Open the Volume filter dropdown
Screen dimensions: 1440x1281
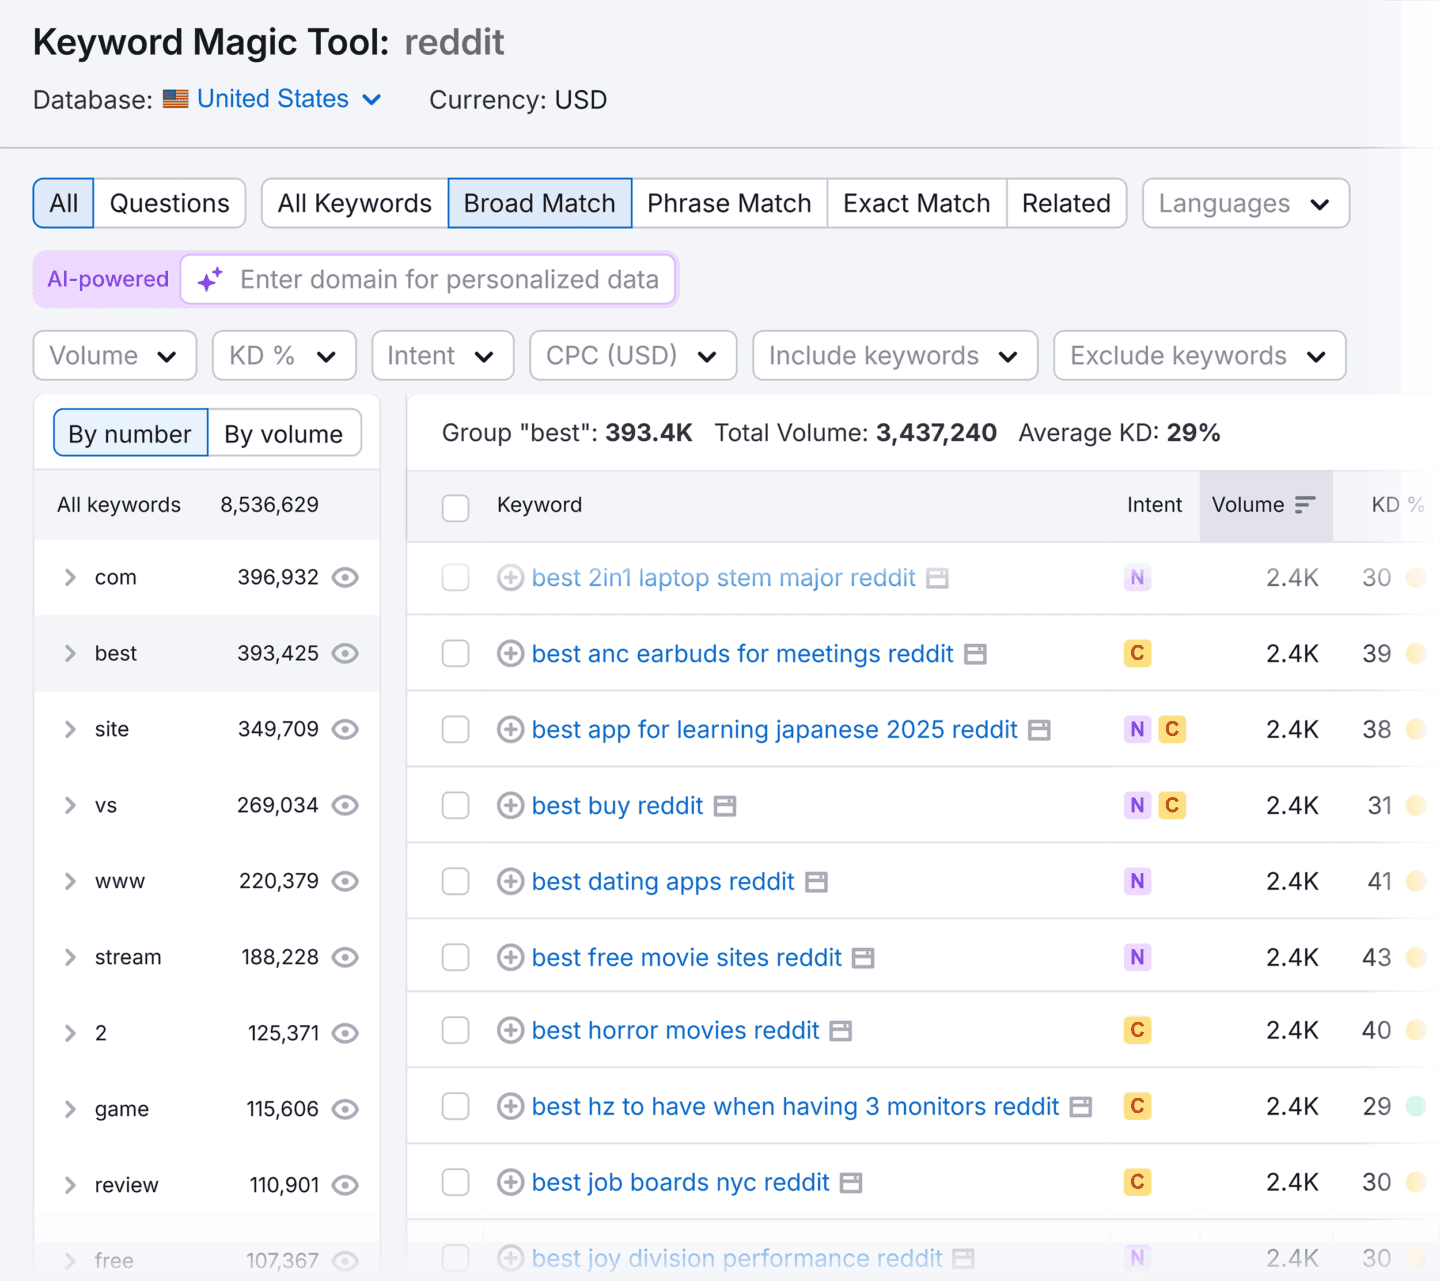[x=114, y=355]
